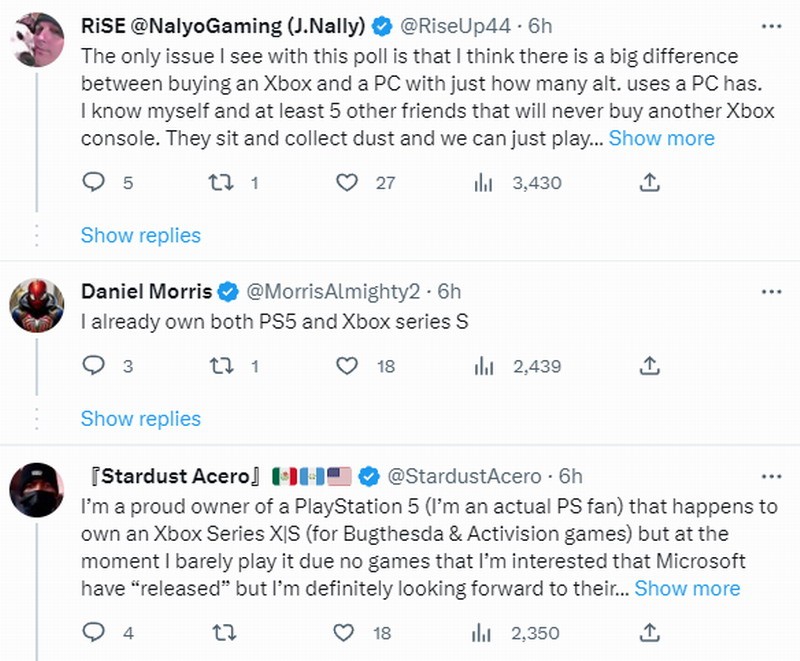Like Daniel Morris's PS5 and Xbox tweet
Screen dimensions: 800x661
point(347,366)
